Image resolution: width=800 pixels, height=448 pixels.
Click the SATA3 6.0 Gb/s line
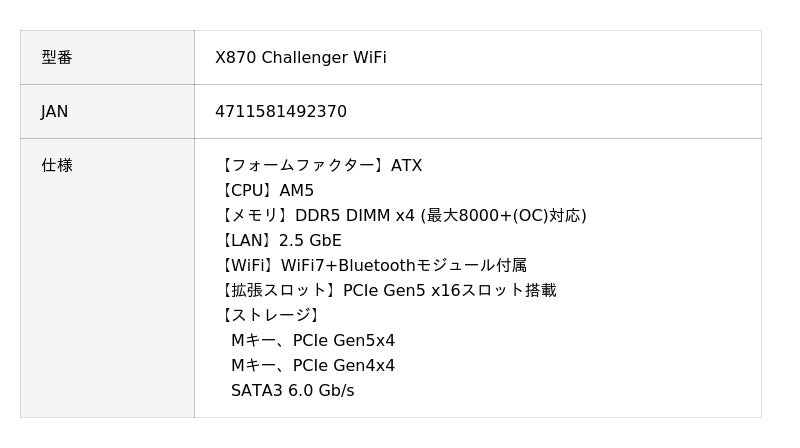(292, 391)
